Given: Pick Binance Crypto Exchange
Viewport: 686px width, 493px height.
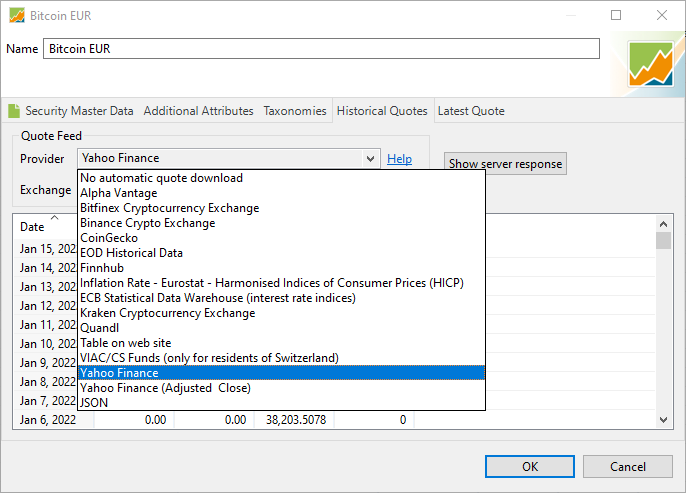Looking at the screenshot, I should (281, 223).
